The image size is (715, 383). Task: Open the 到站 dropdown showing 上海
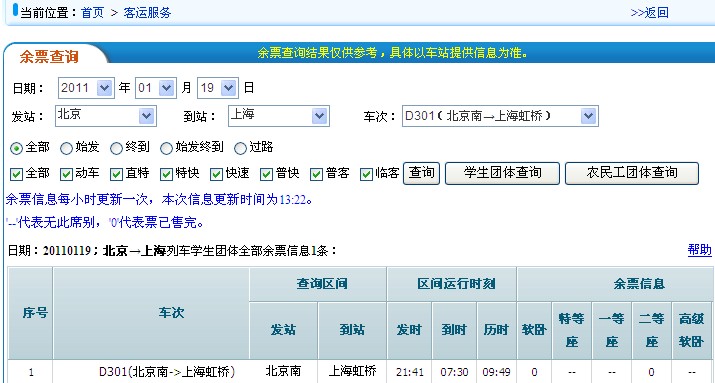[279, 116]
